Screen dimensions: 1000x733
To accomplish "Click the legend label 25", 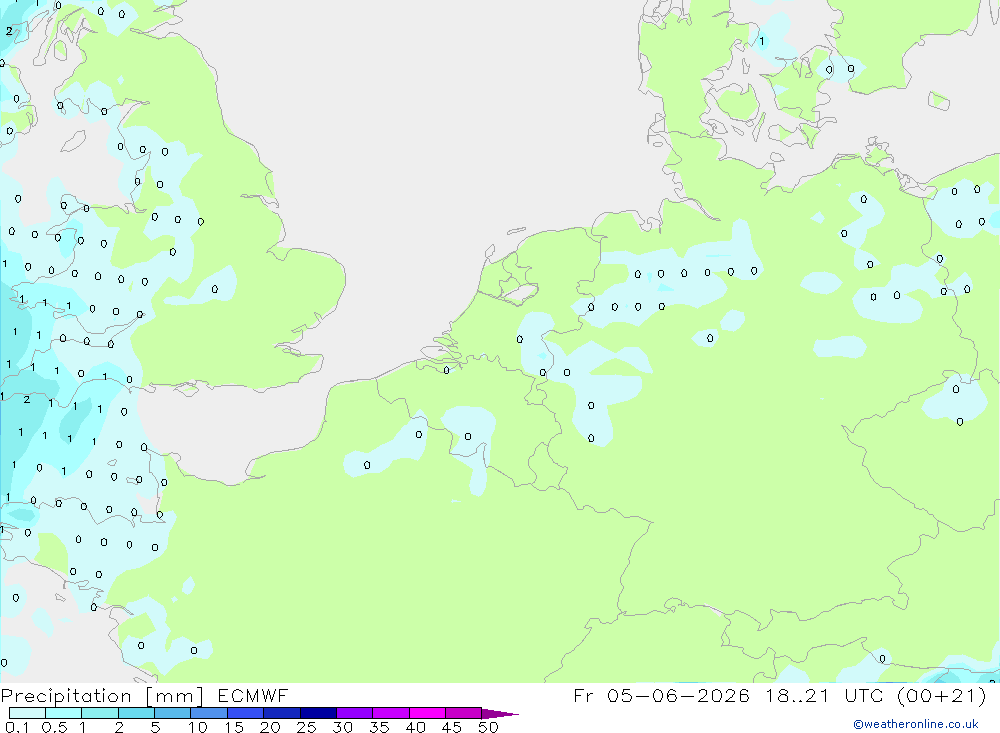I will (306, 727).
